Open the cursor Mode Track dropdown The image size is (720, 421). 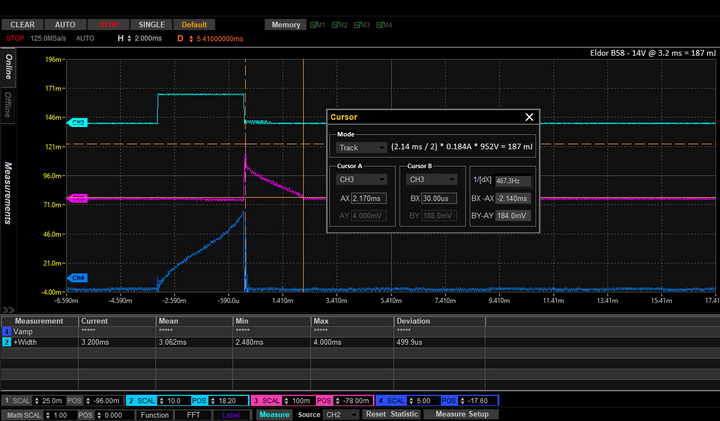360,147
